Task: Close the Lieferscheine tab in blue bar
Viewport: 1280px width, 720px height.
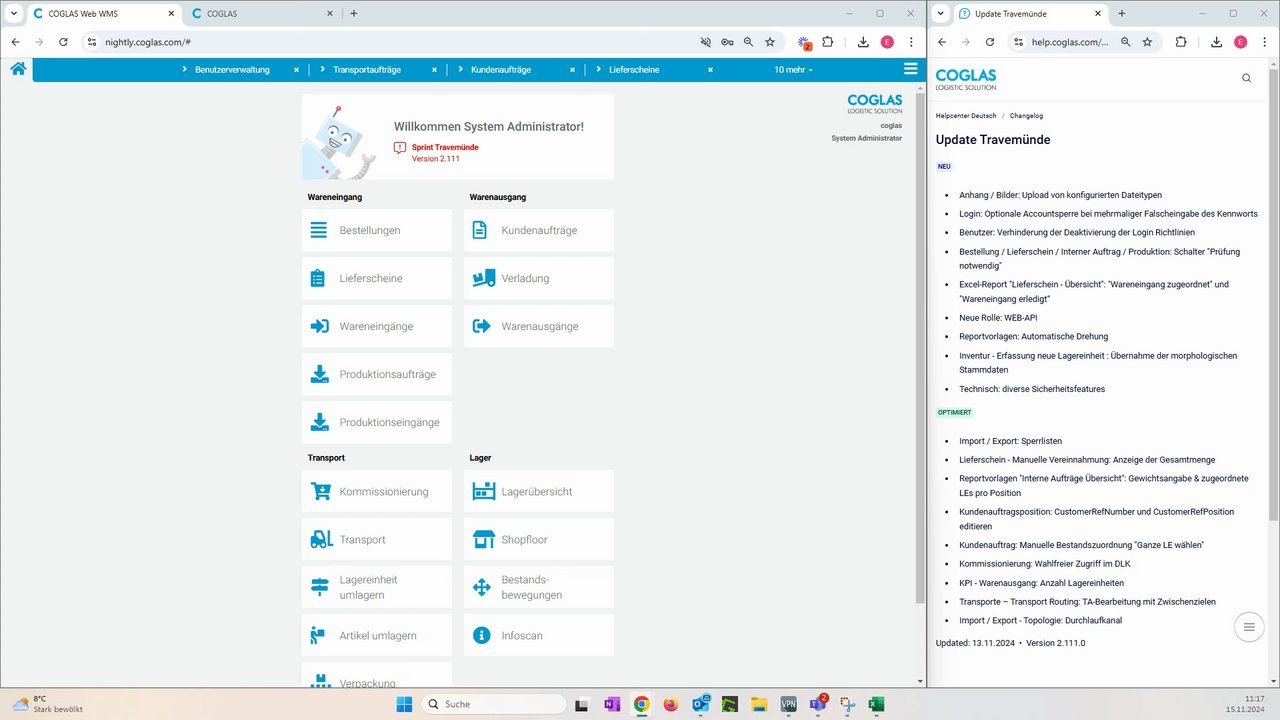Action: 711,70
